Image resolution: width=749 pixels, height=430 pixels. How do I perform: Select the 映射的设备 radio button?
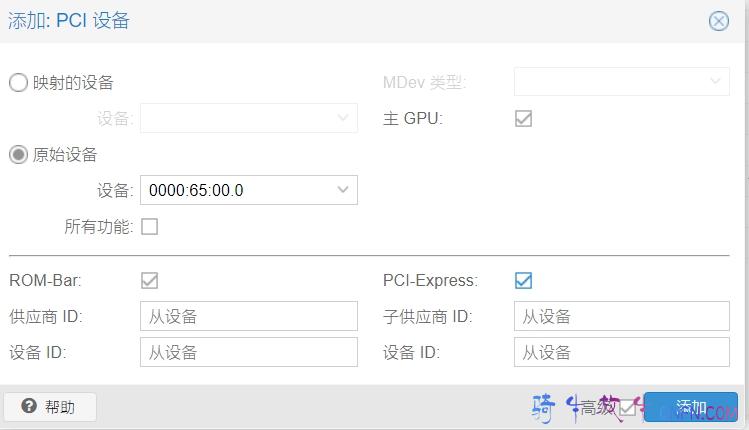pyautogui.click(x=18, y=83)
